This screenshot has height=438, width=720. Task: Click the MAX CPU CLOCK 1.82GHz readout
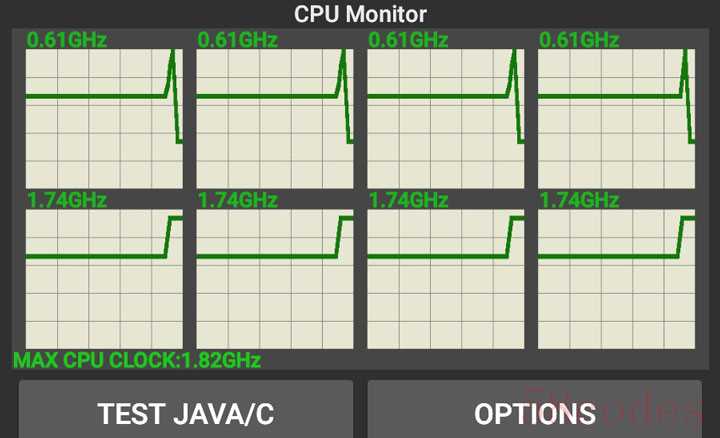click(x=137, y=360)
